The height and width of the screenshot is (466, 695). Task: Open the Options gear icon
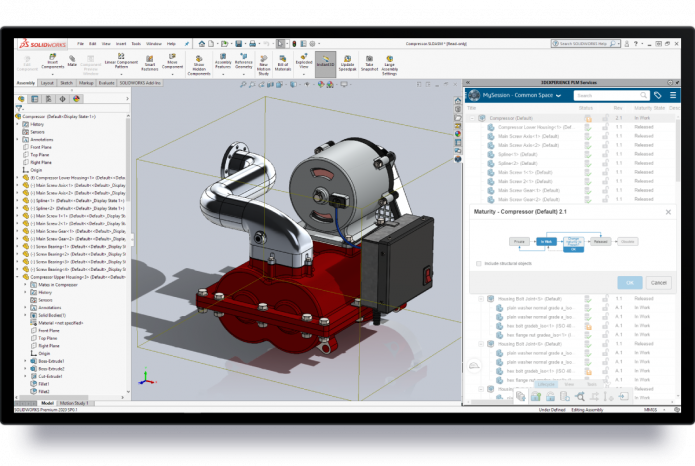[x=312, y=43]
